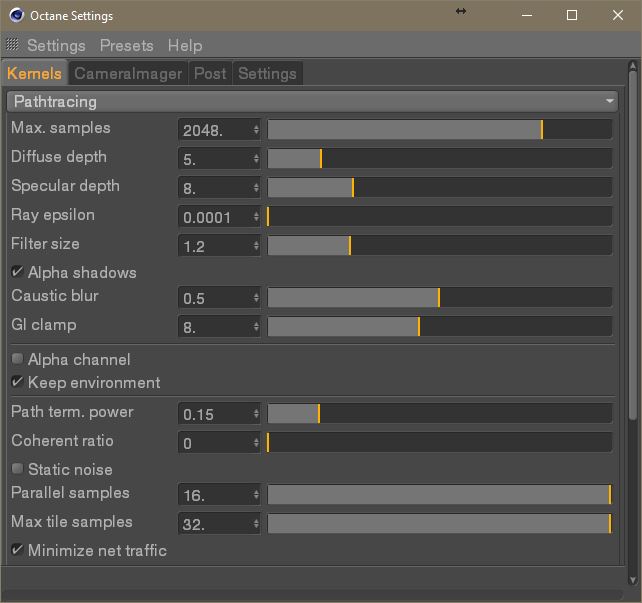Open the Pathtracing kernel type dropdown
The image size is (642, 603).
coord(314,101)
